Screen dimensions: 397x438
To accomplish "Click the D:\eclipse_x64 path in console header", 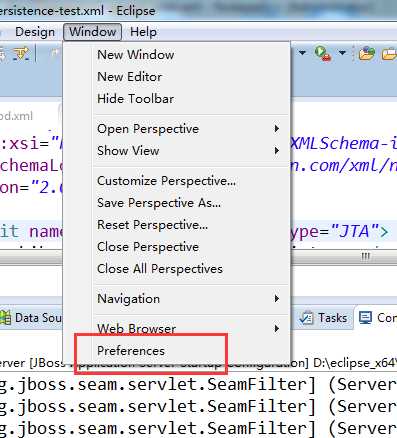I will (x=355, y=363).
